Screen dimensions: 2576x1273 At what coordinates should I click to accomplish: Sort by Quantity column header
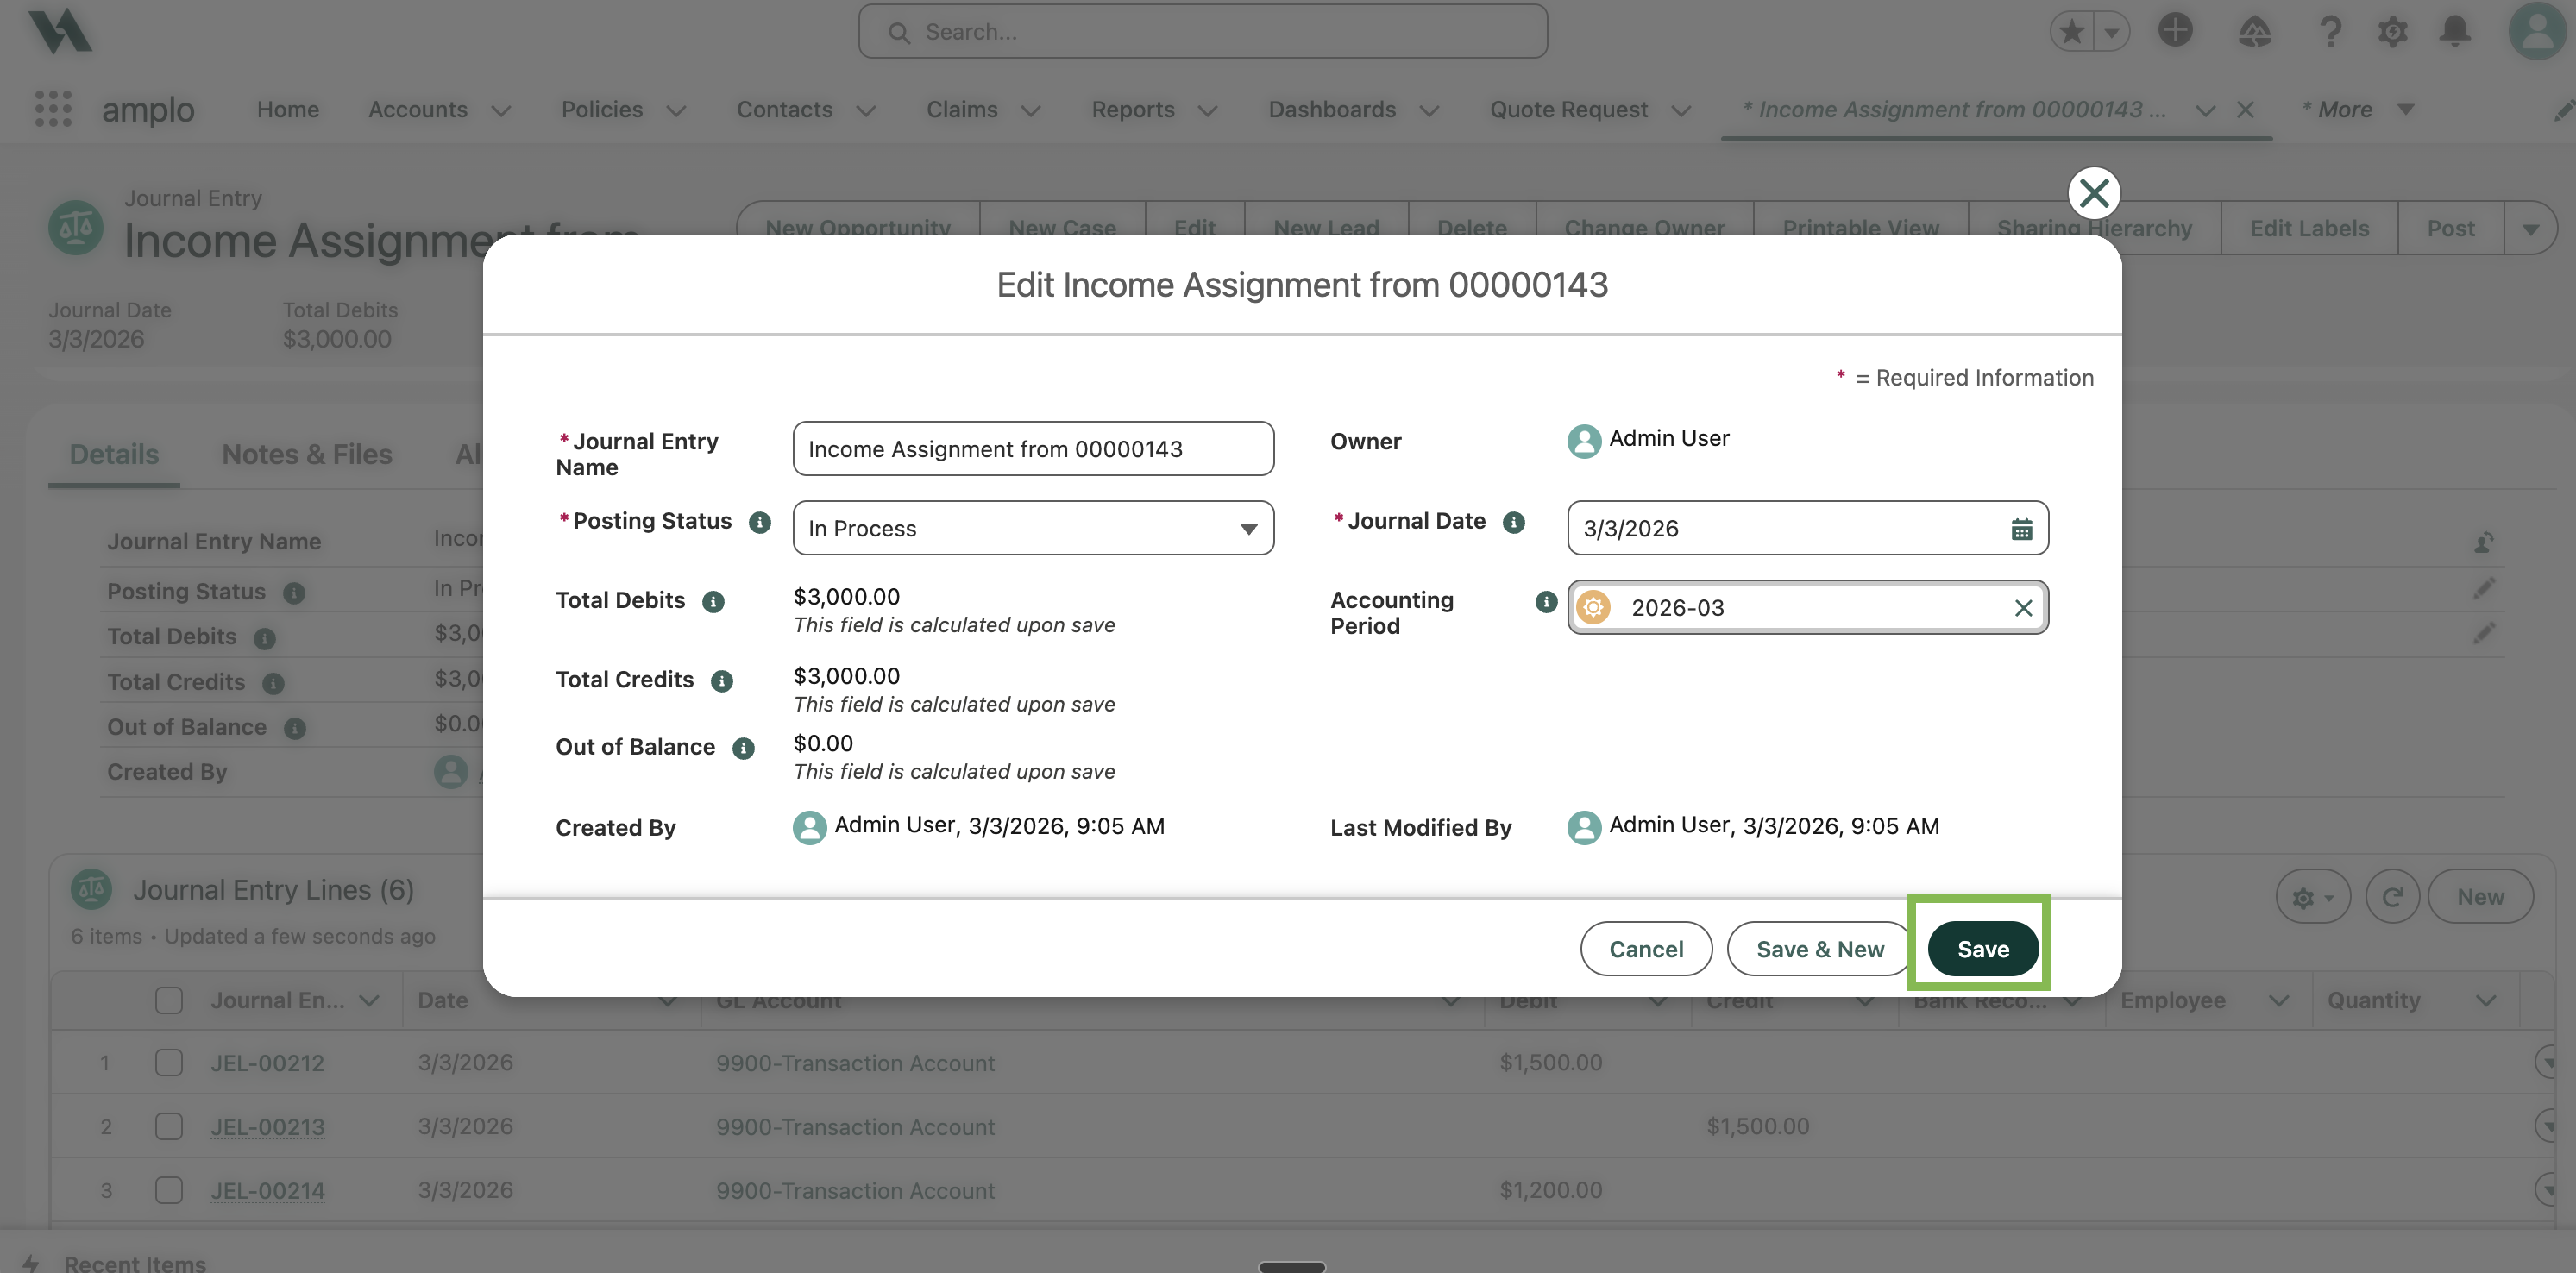2373,1000
